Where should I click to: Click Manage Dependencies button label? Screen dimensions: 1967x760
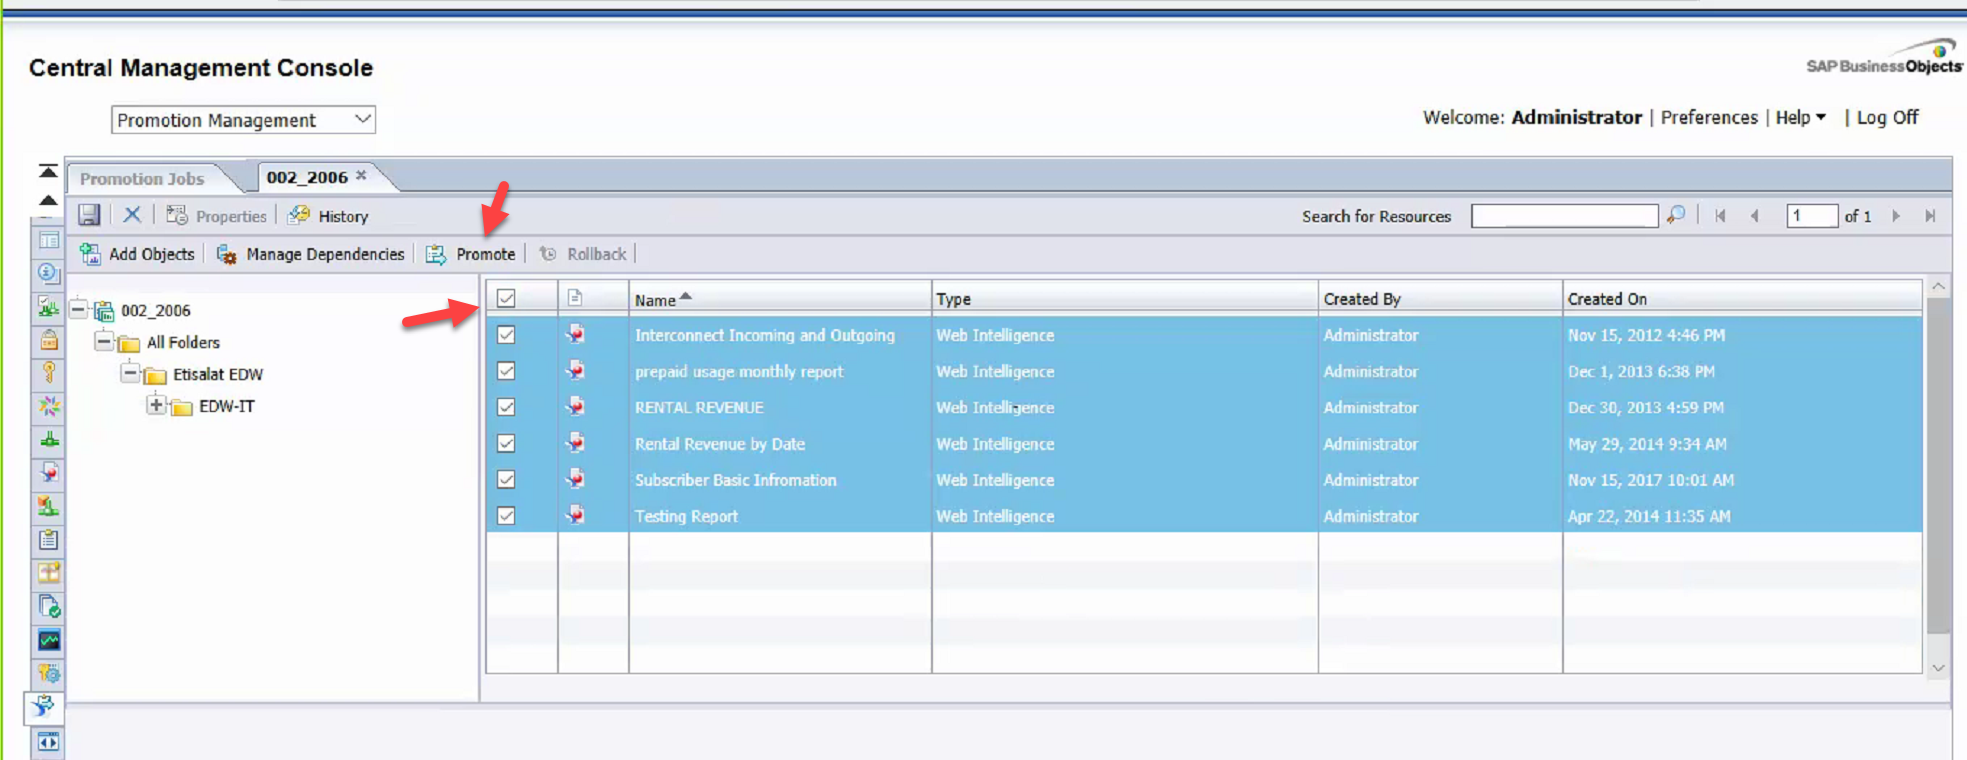(x=326, y=254)
